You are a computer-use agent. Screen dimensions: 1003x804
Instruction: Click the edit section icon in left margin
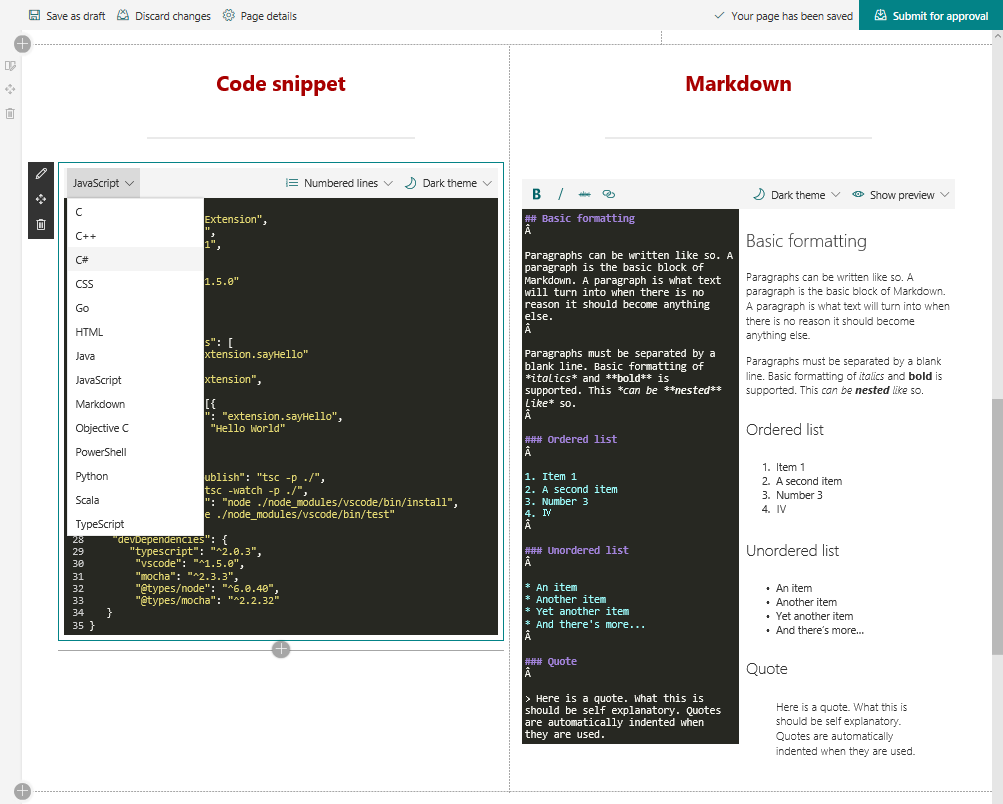tap(10, 66)
